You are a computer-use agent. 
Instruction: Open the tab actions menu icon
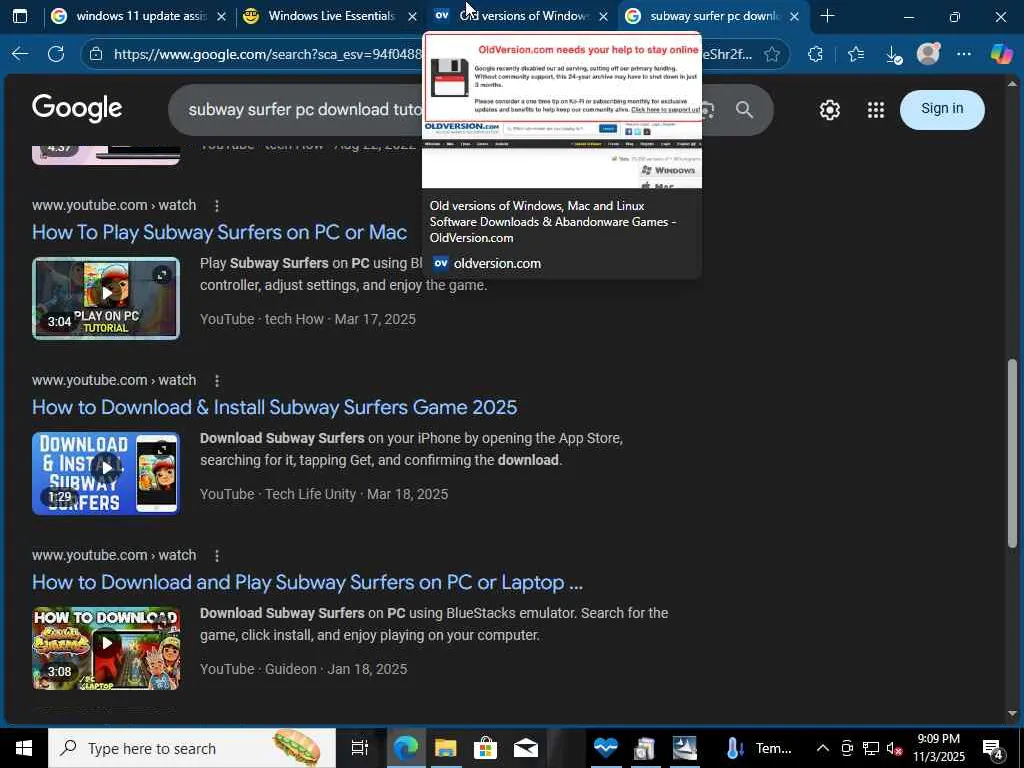coord(20,16)
